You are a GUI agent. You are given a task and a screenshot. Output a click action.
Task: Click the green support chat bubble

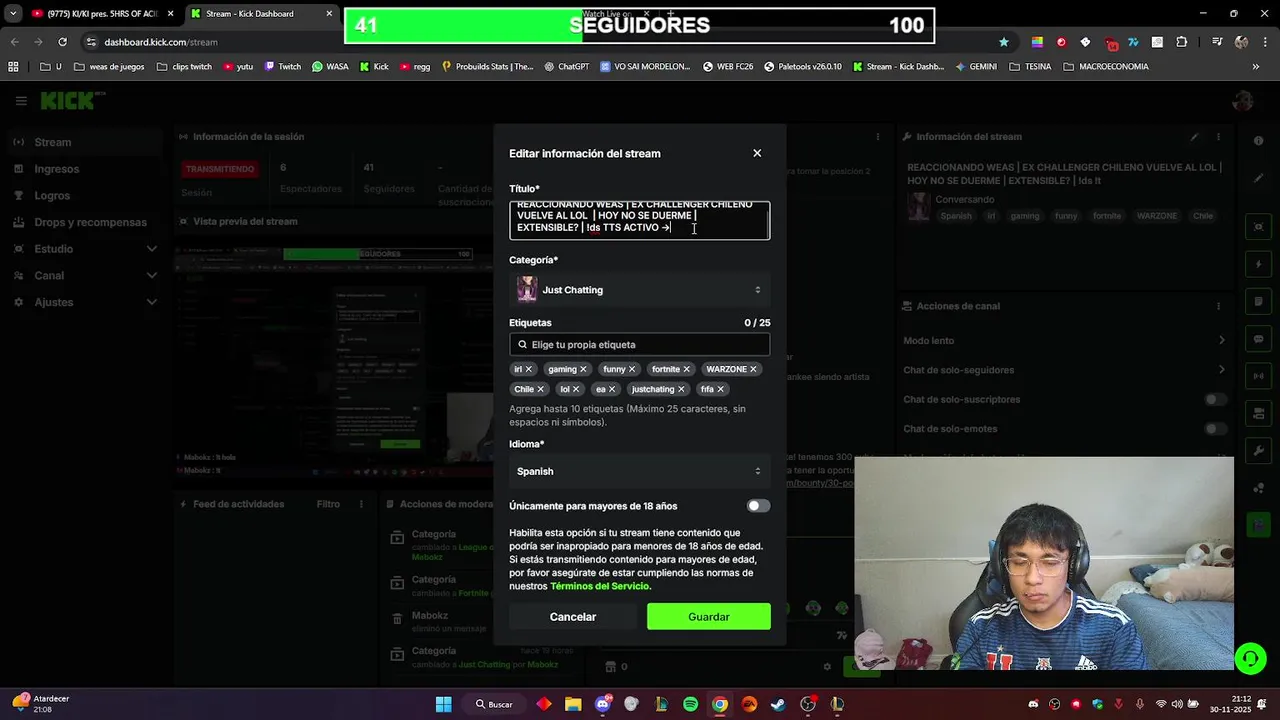(x=1250, y=658)
